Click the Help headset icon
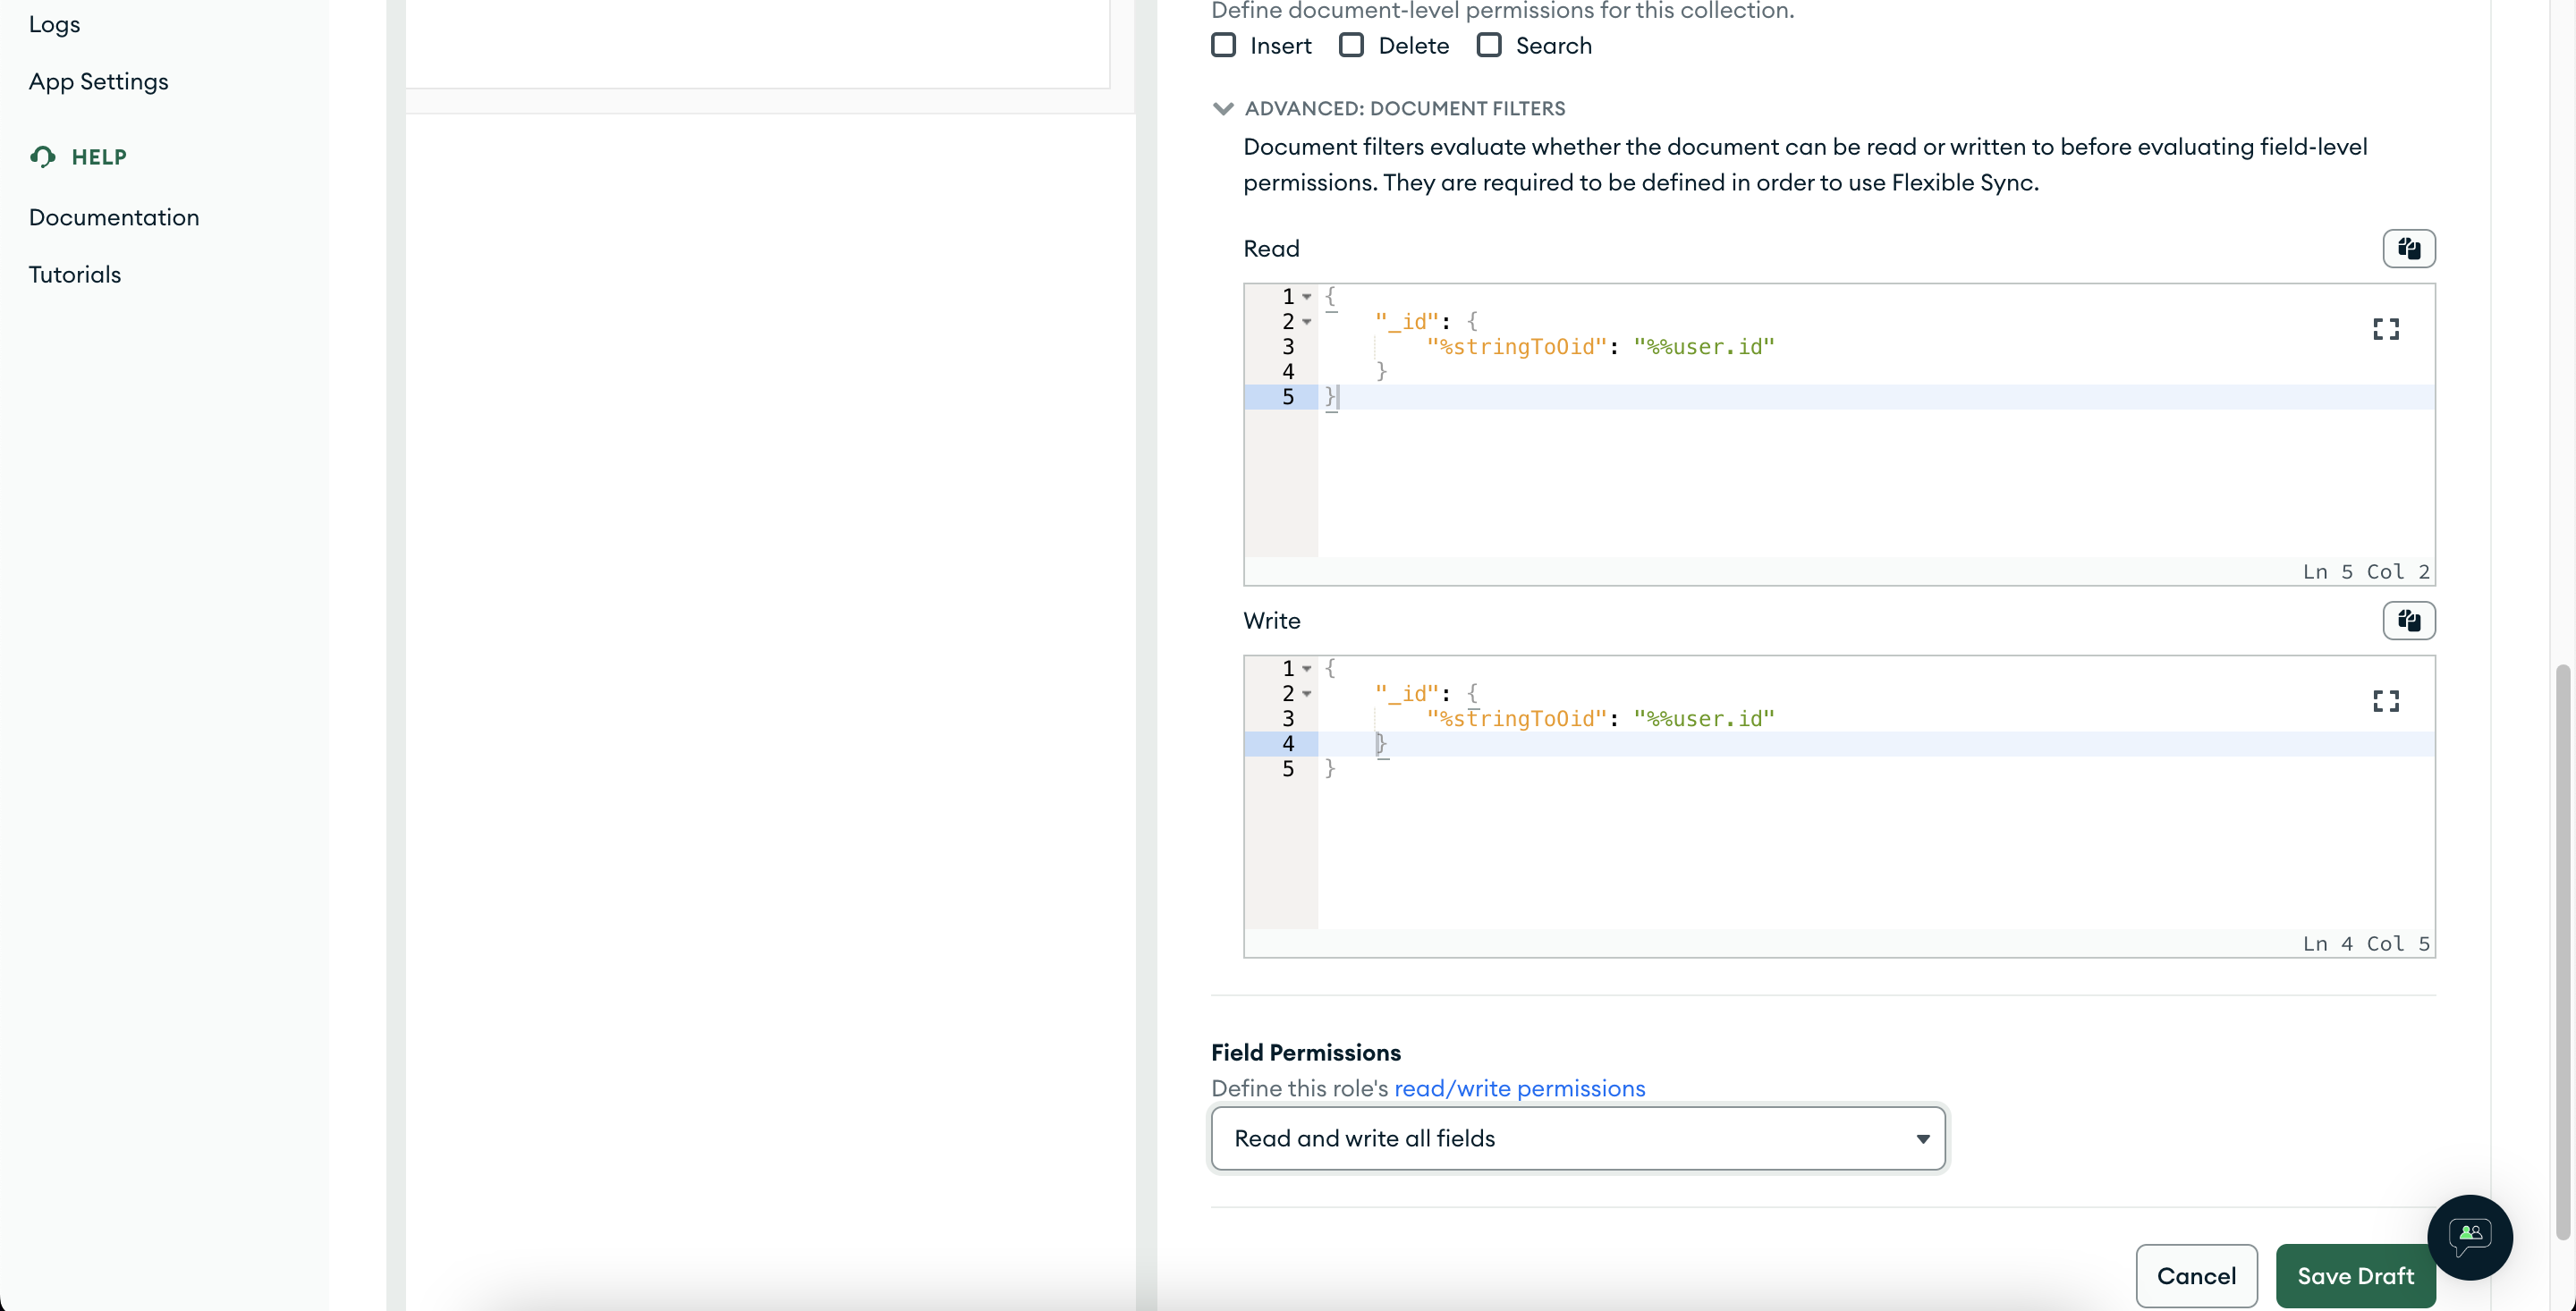Image resolution: width=2576 pixels, height=1311 pixels. point(42,156)
